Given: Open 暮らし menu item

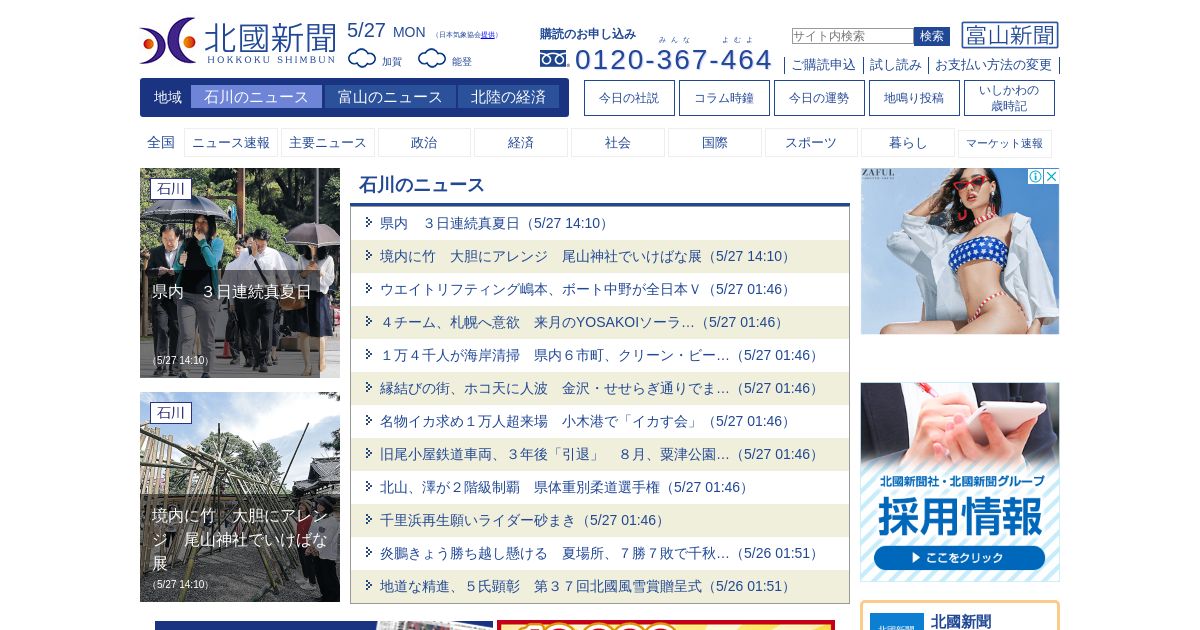Looking at the screenshot, I should point(908,143).
